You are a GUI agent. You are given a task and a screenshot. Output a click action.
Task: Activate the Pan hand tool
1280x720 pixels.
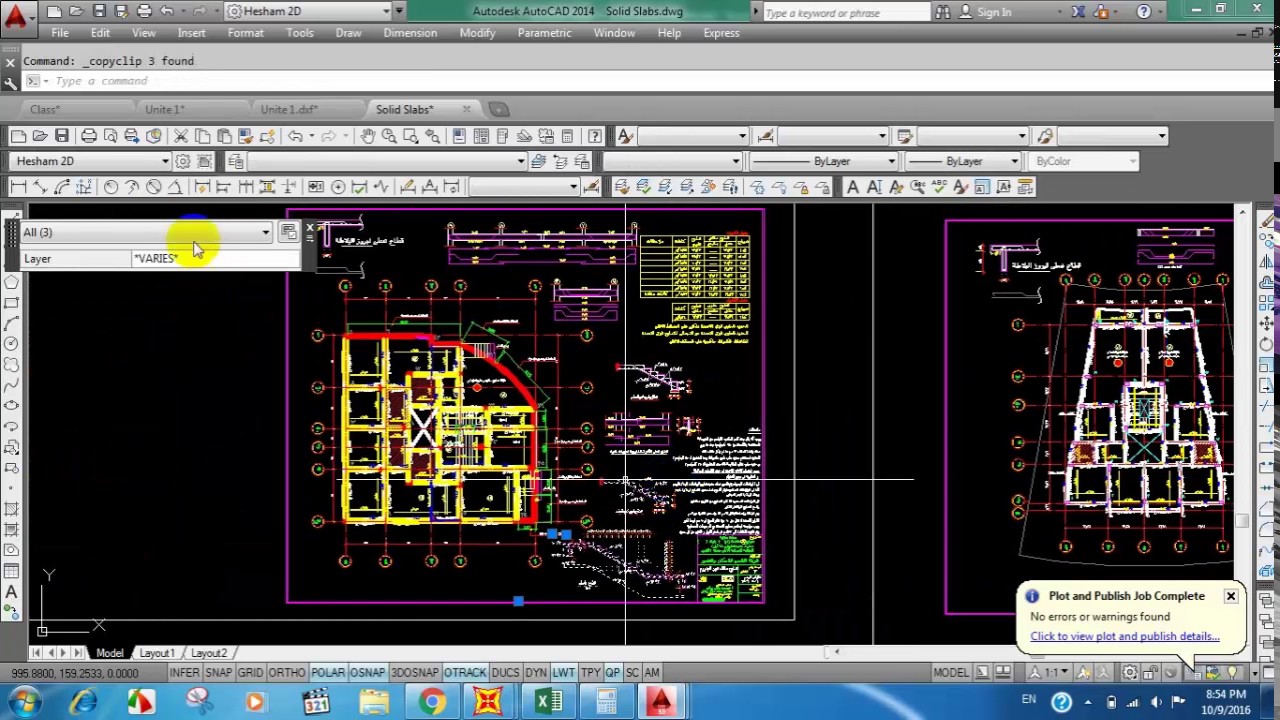[x=368, y=136]
